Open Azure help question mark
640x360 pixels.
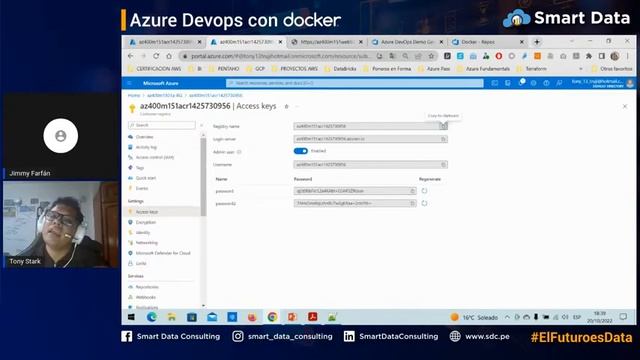click(546, 83)
